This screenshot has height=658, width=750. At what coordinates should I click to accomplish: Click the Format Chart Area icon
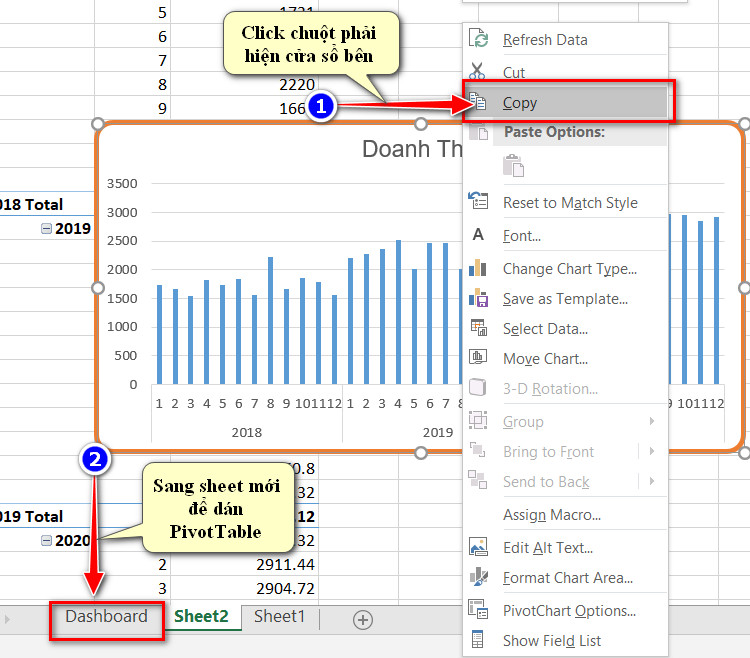pos(479,577)
